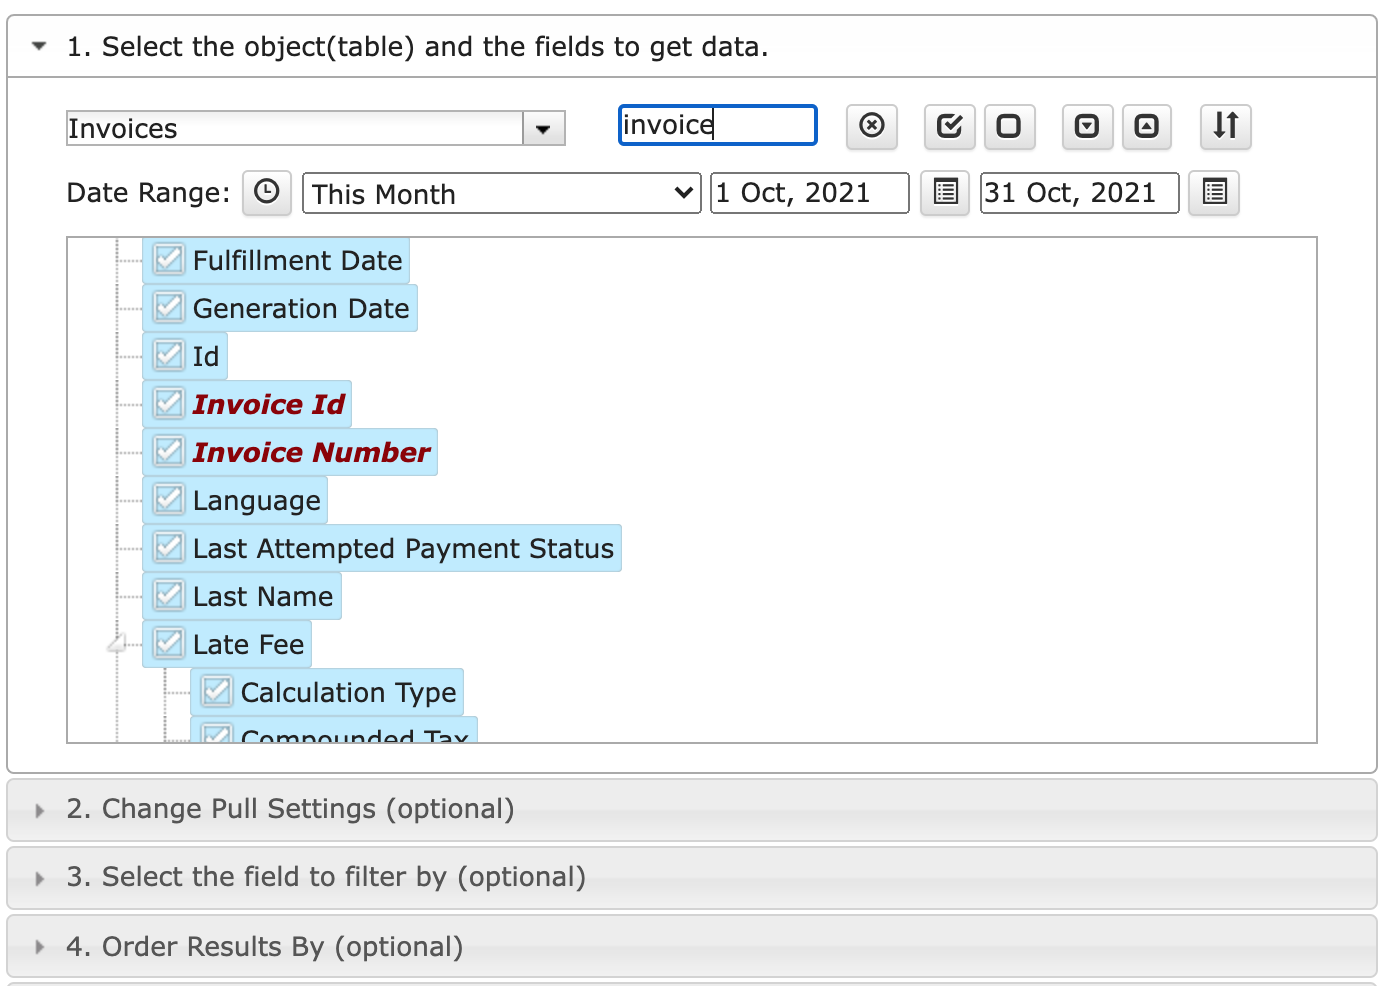Toggle the Fulfillment Date checkbox

[169, 260]
